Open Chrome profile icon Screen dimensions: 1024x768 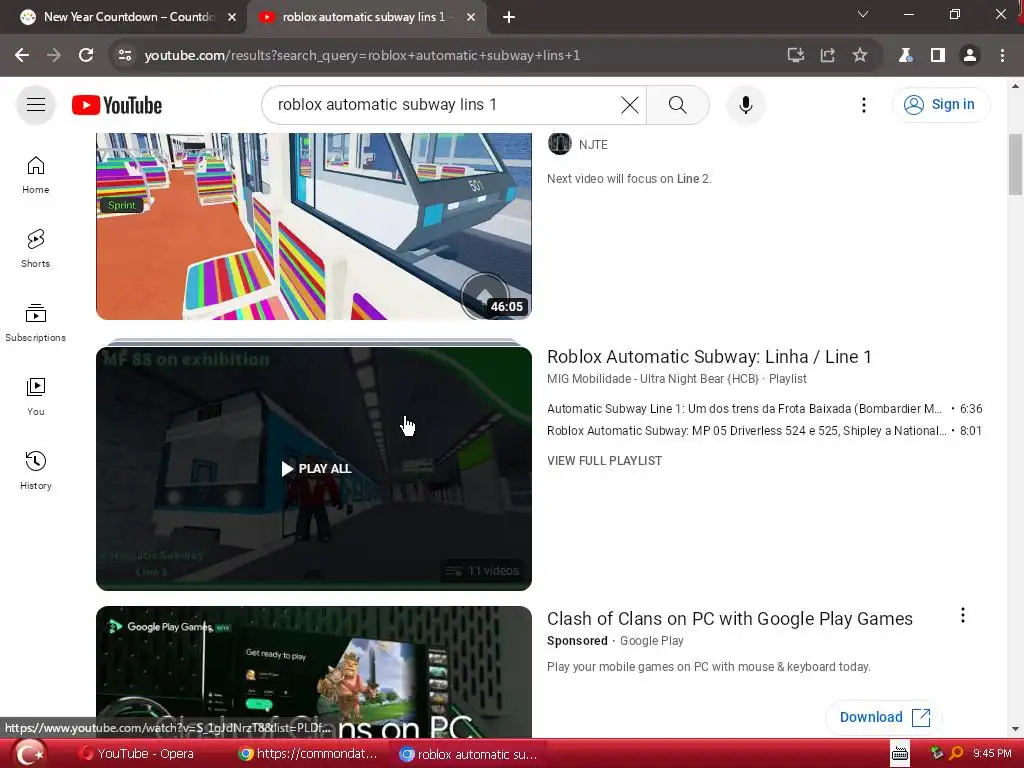(x=970, y=56)
